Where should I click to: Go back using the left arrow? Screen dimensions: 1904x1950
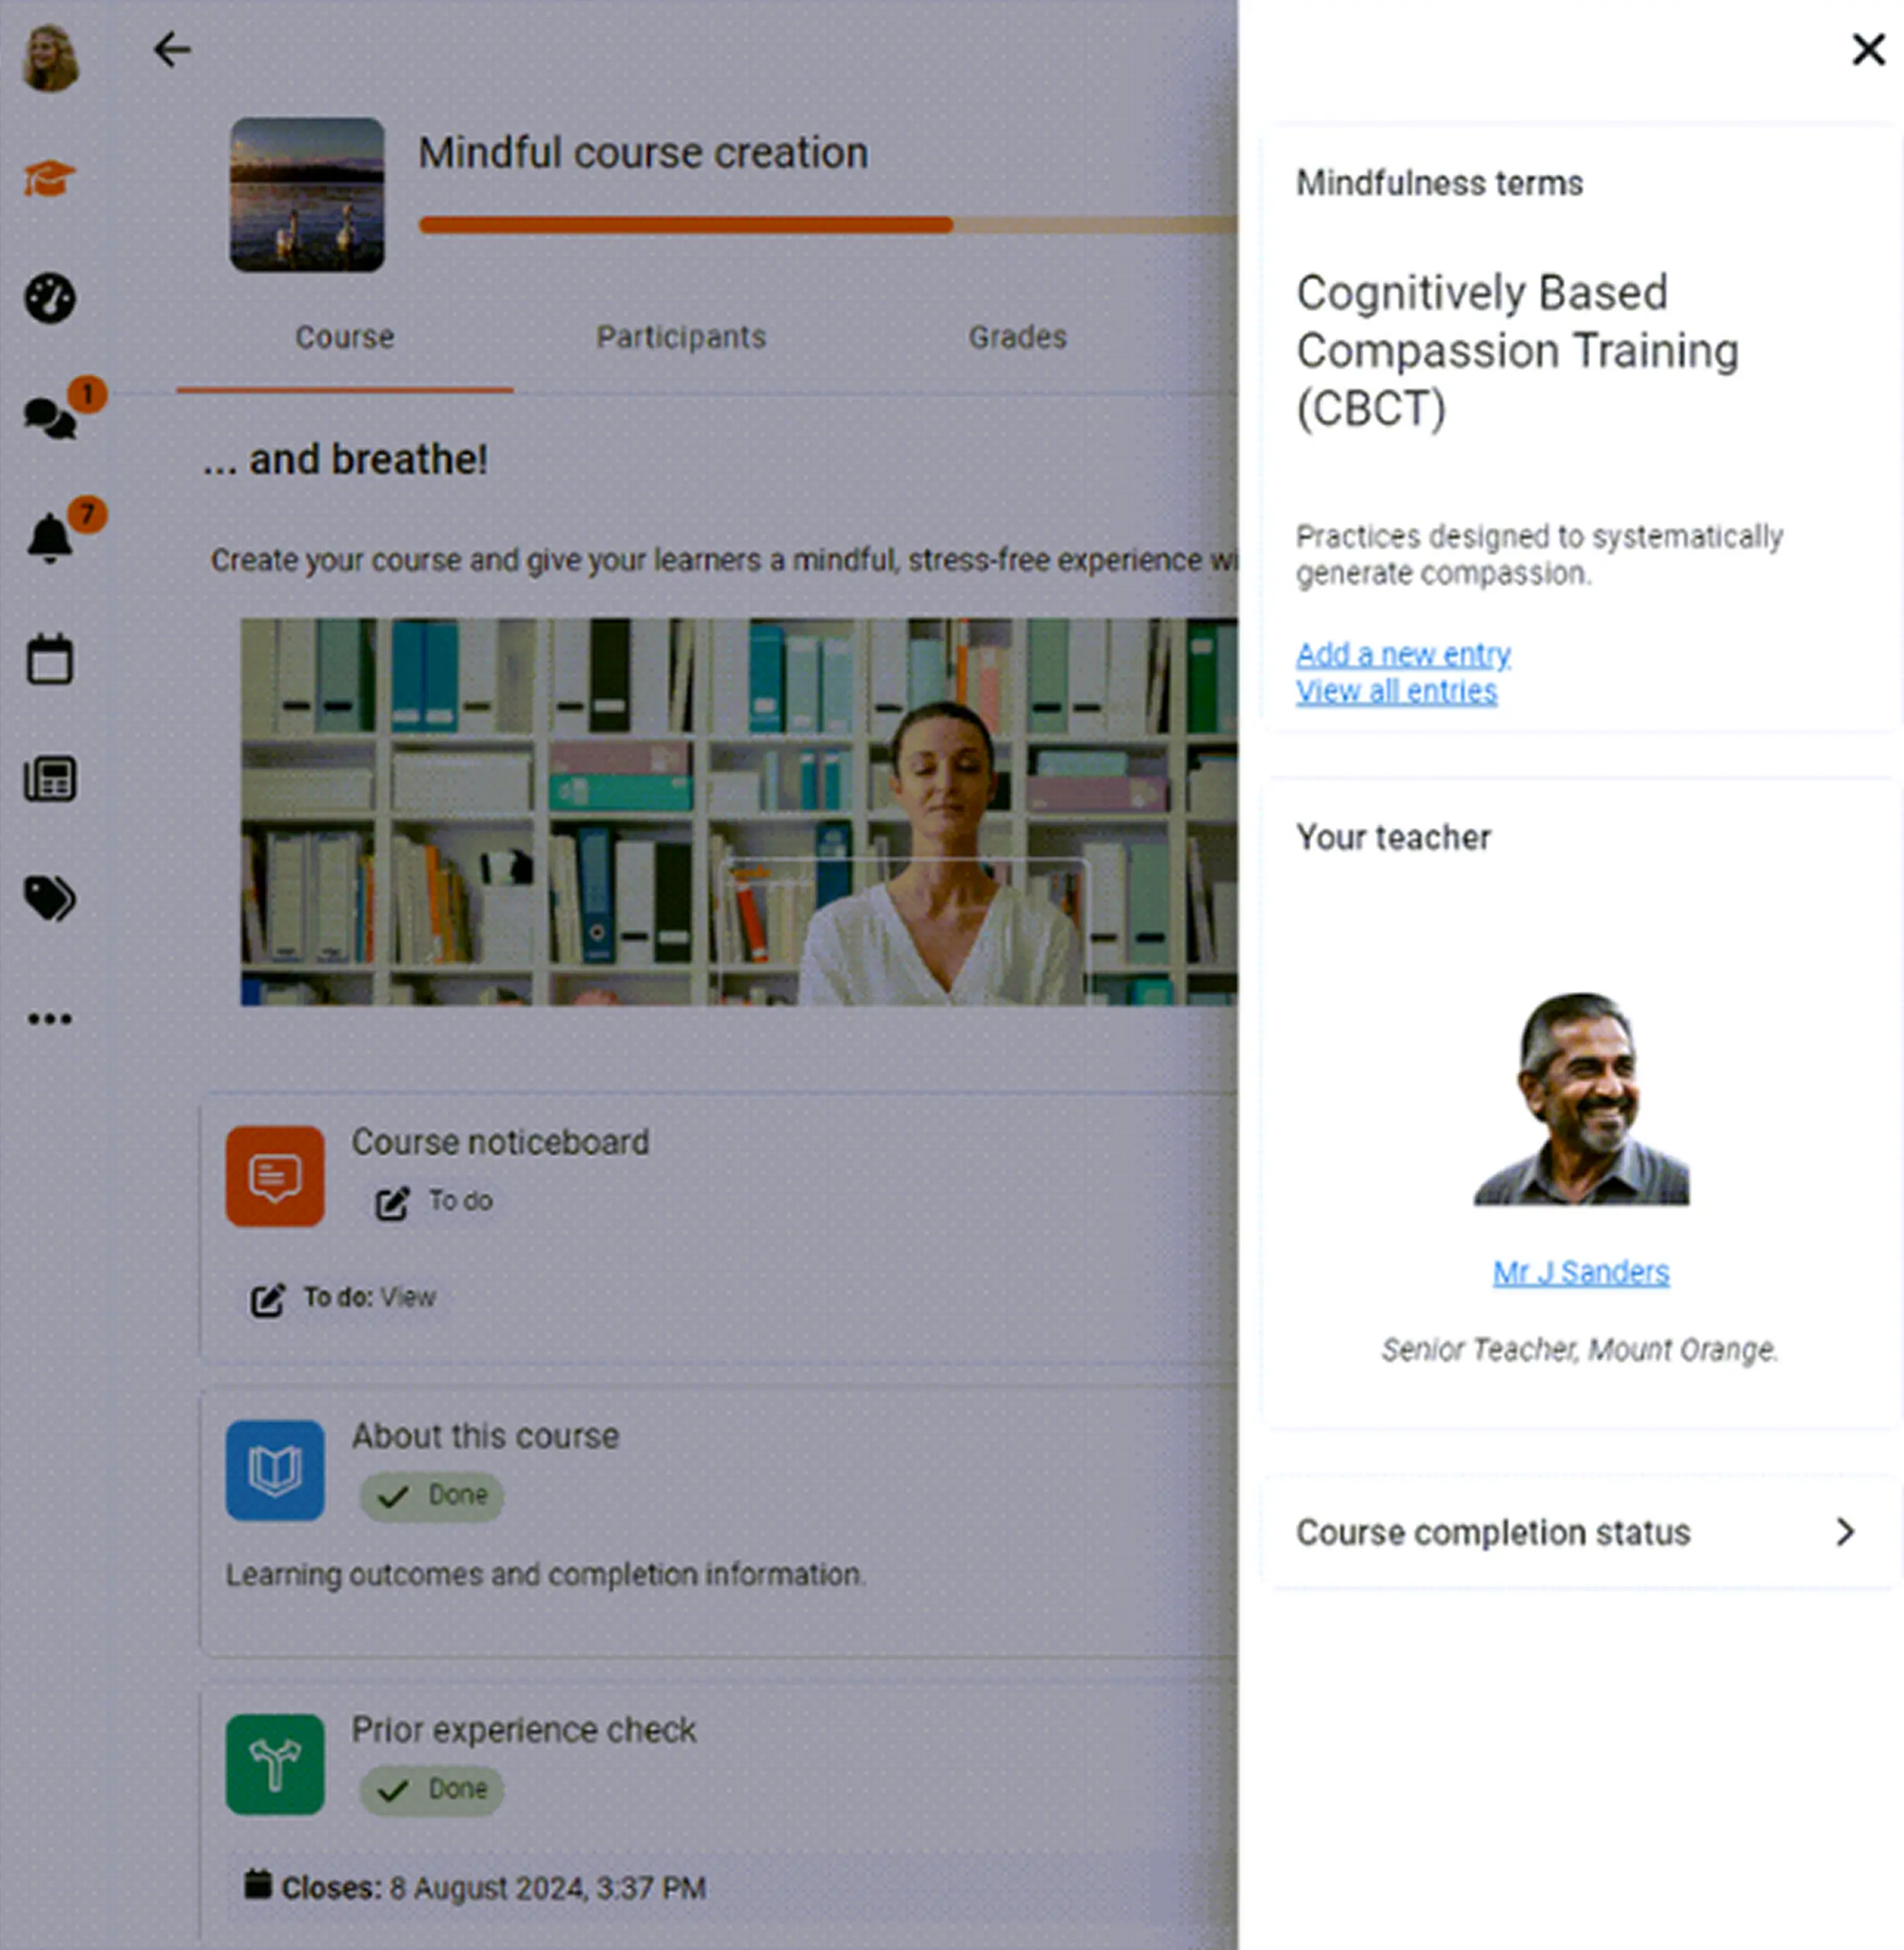pos(172,49)
